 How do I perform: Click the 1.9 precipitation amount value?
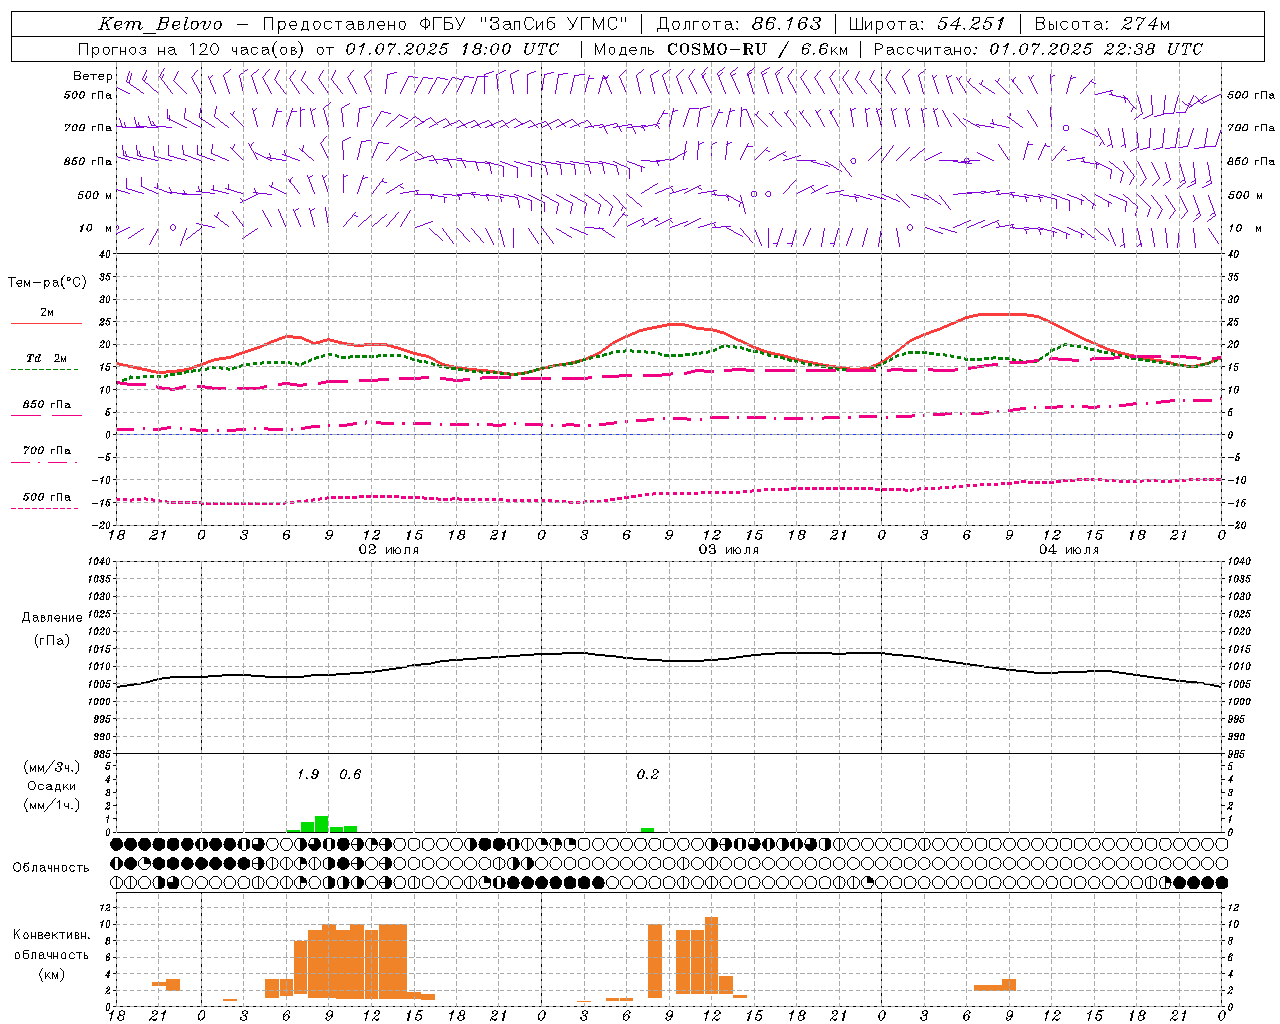point(308,774)
